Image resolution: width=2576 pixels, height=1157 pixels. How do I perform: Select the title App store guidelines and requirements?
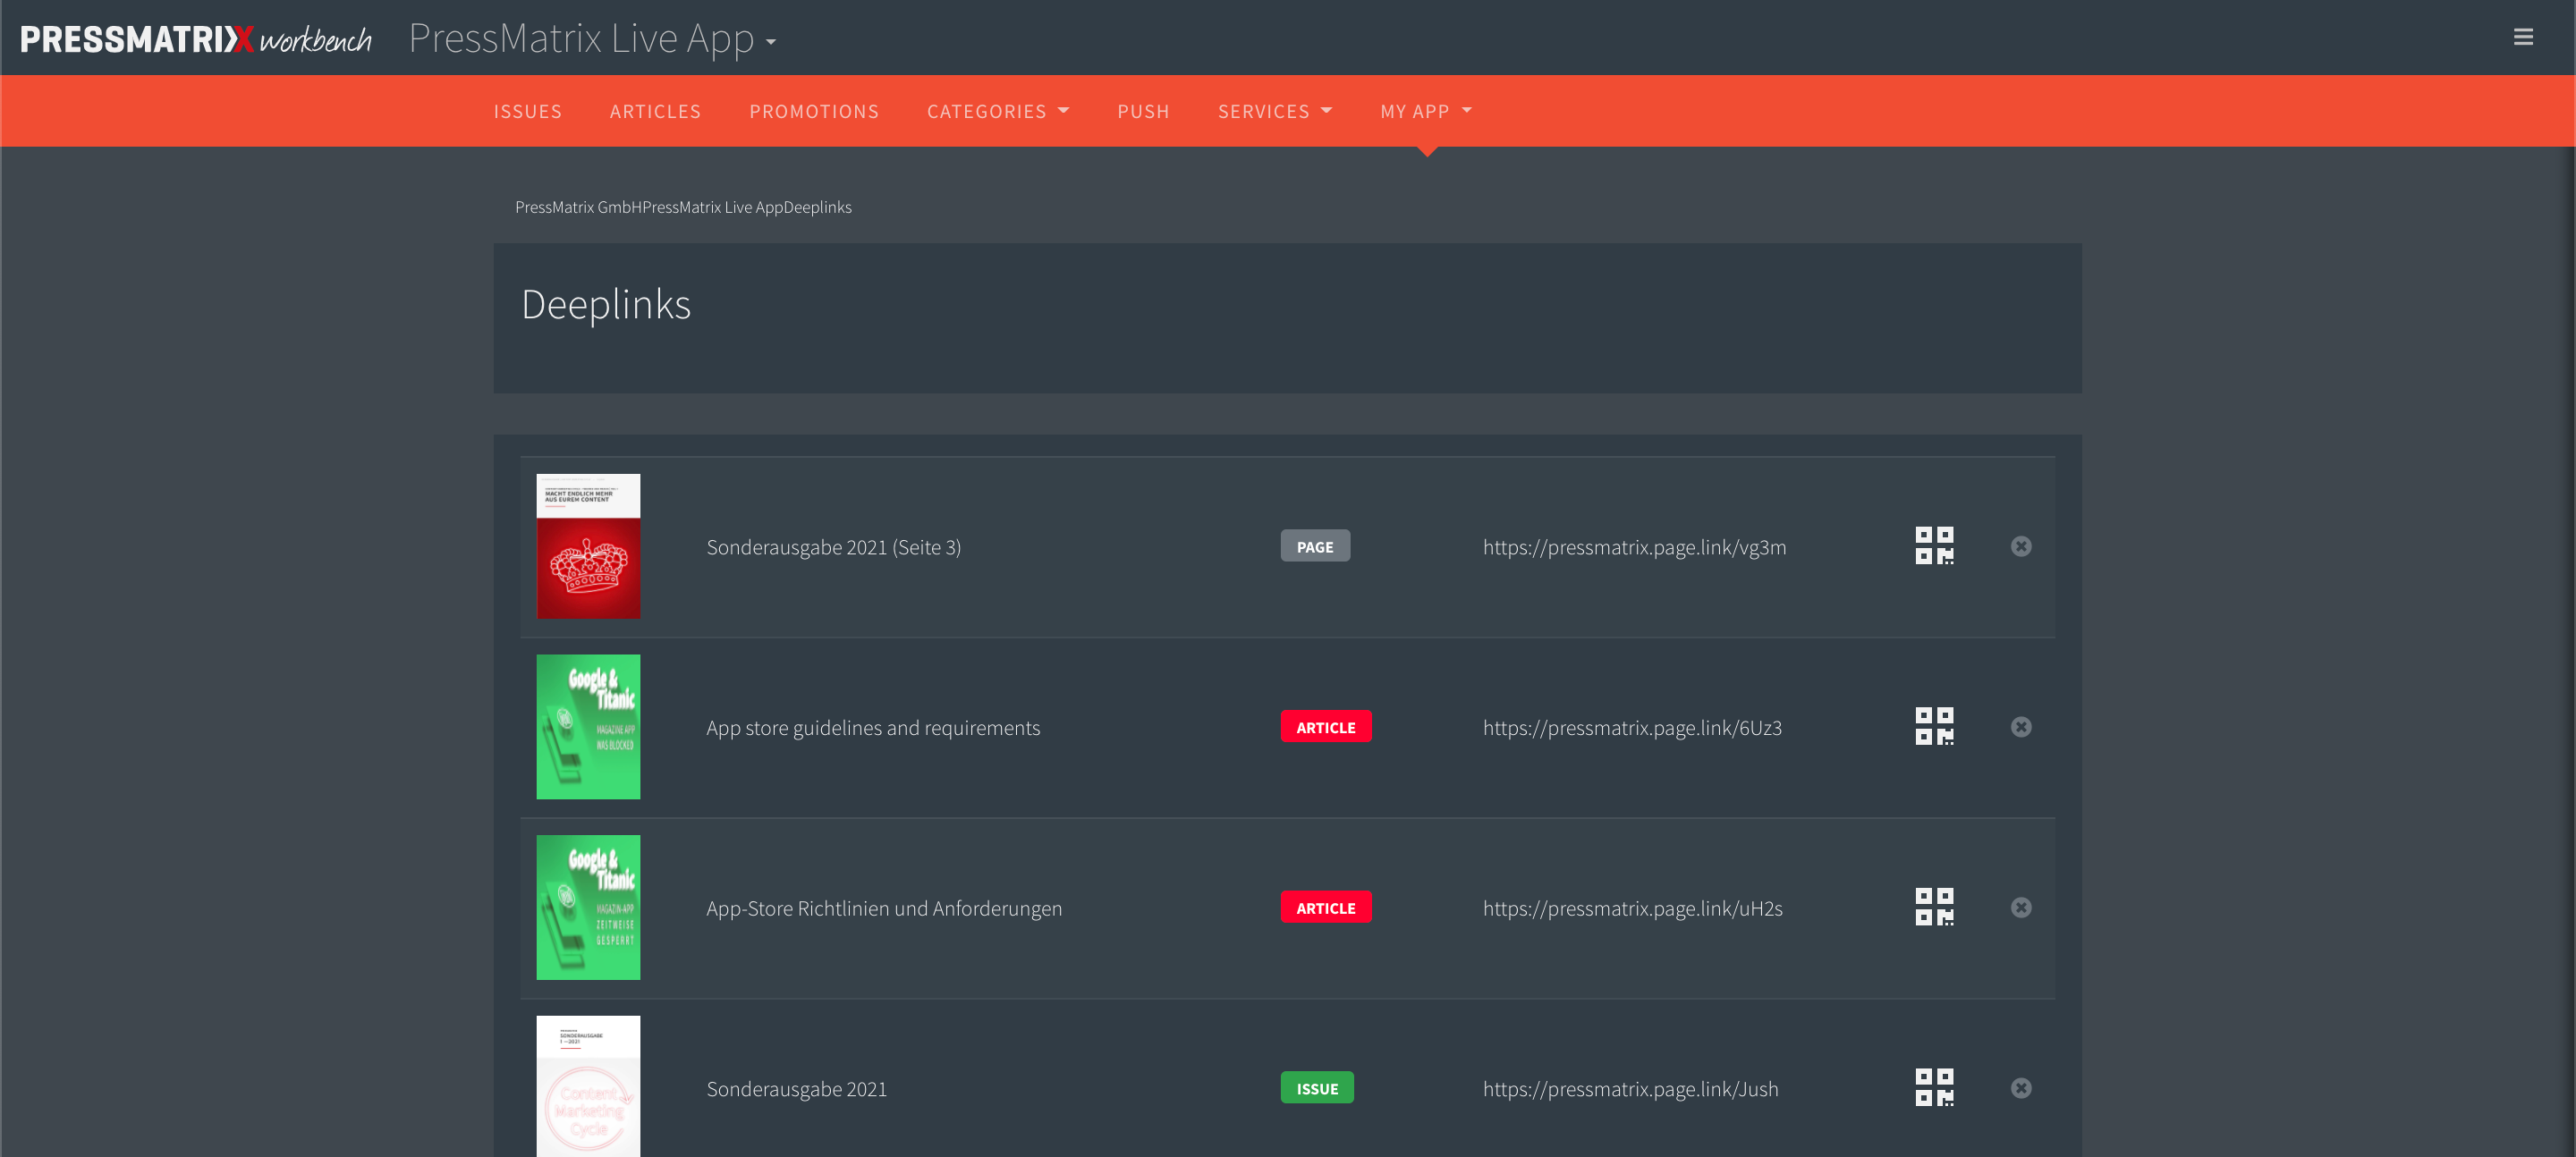873,728
